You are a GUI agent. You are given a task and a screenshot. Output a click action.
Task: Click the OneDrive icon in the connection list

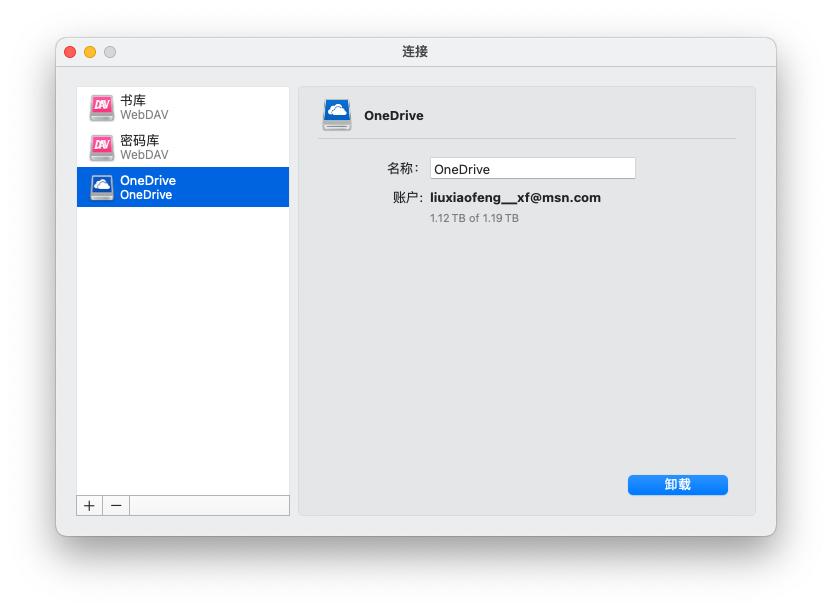(101, 187)
